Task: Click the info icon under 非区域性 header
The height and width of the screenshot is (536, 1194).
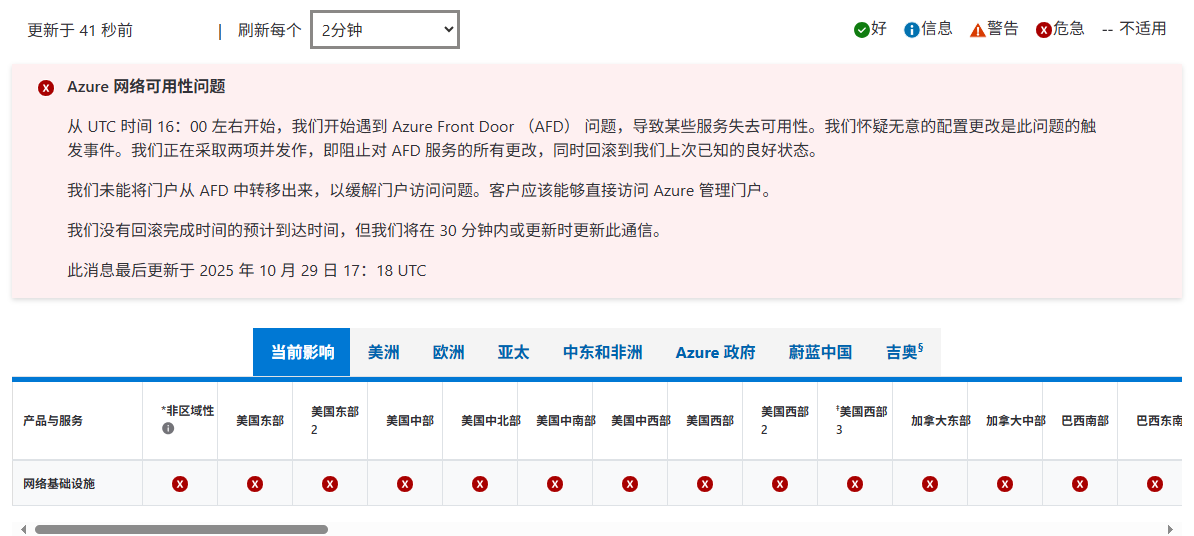Action: click(168, 429)
